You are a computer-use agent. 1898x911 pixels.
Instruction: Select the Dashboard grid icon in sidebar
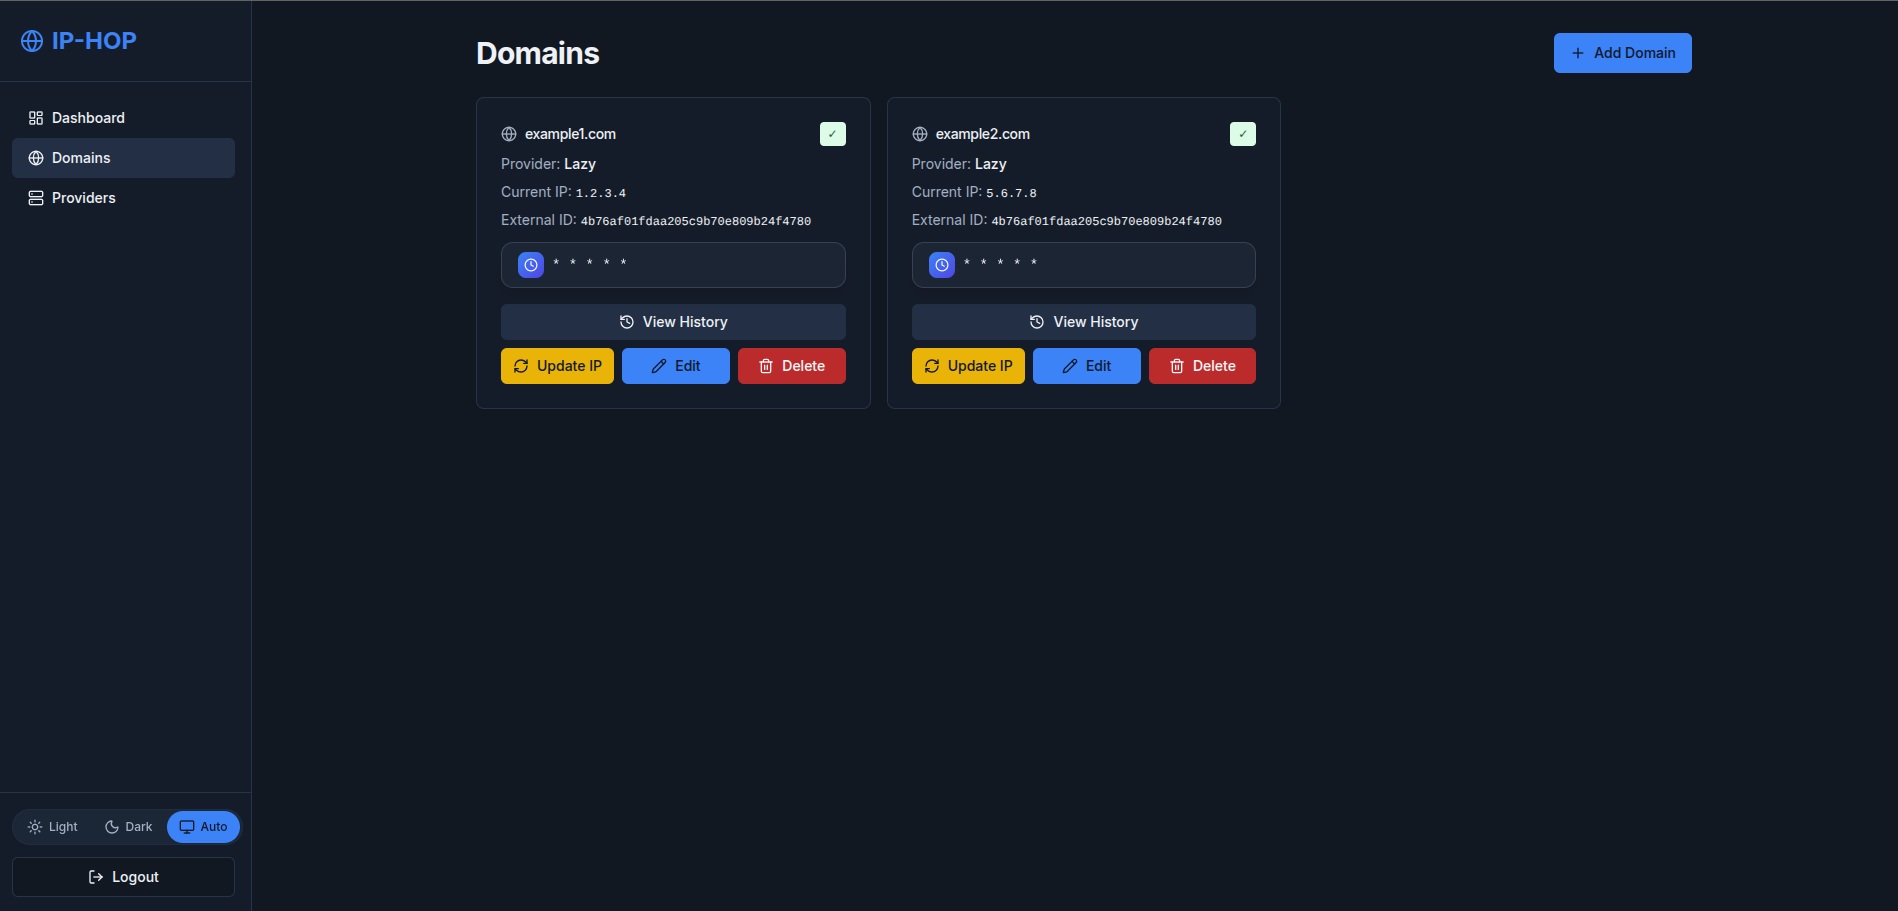[34, 117]
